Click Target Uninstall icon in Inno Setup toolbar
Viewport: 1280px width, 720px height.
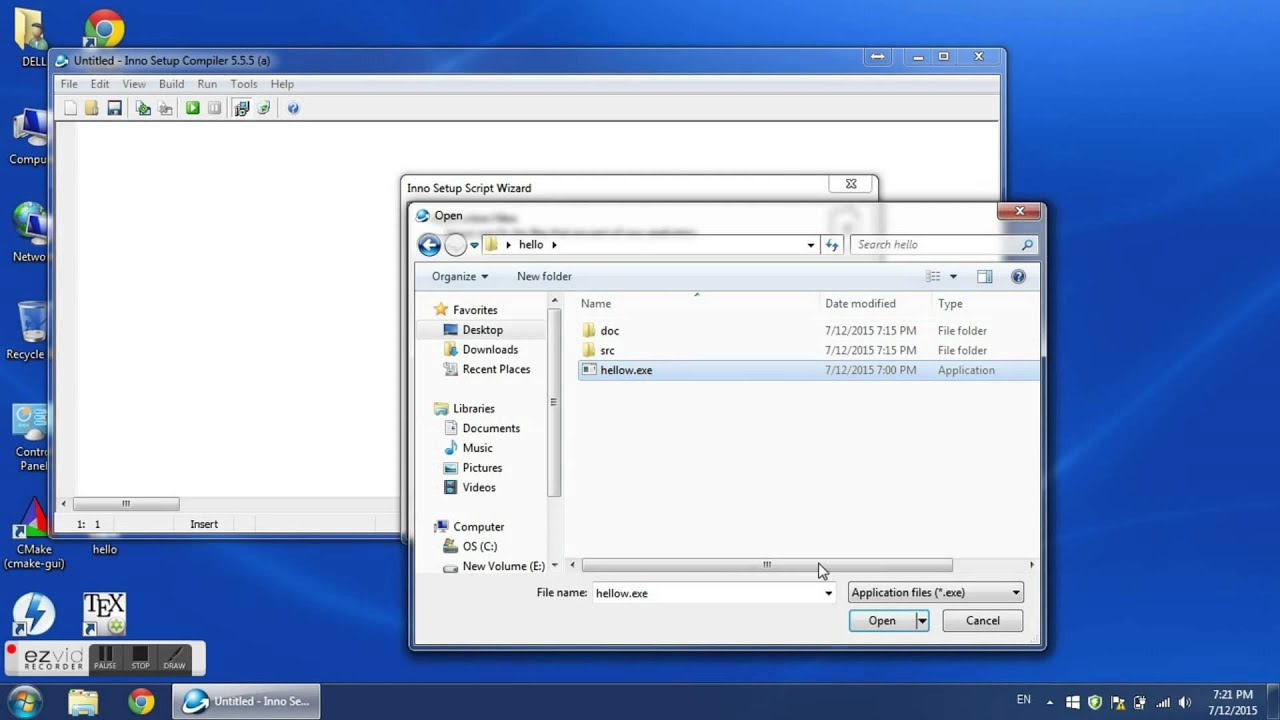[264, 108]
